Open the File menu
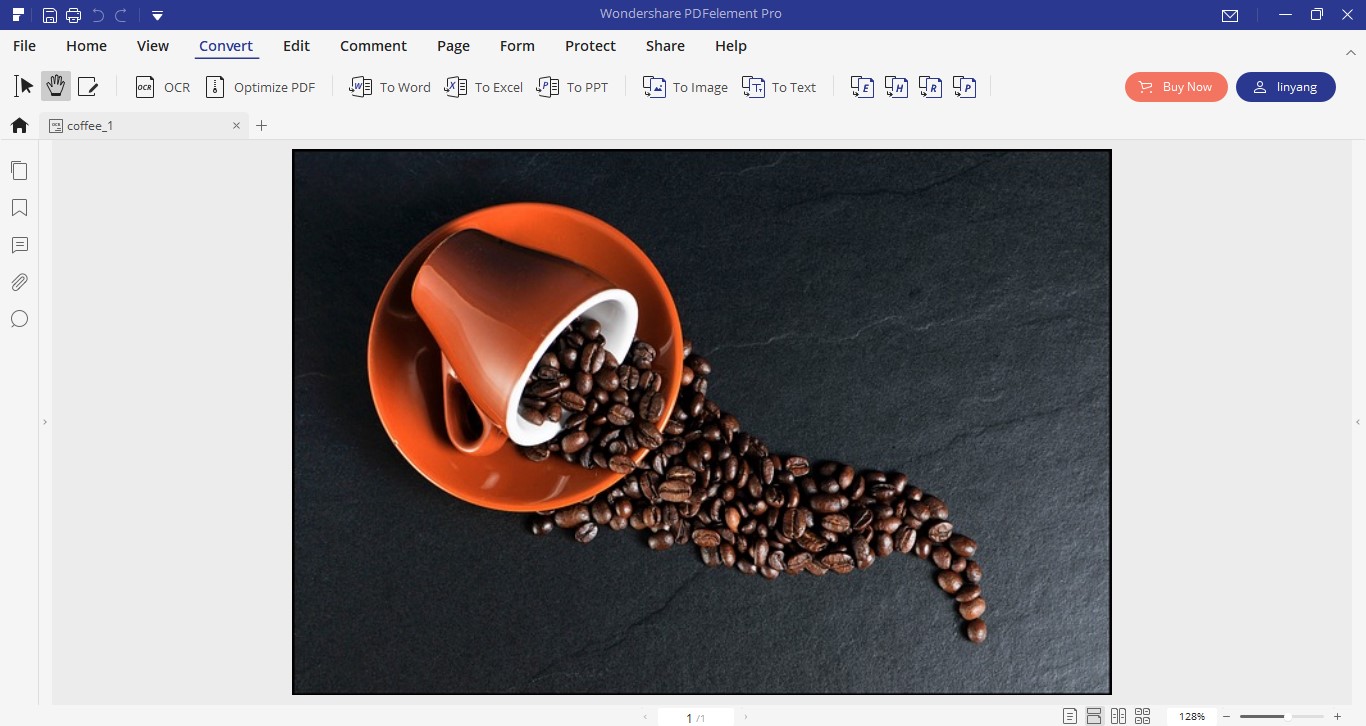Viewport: 1366px width, 726px height. click(24, 46)
